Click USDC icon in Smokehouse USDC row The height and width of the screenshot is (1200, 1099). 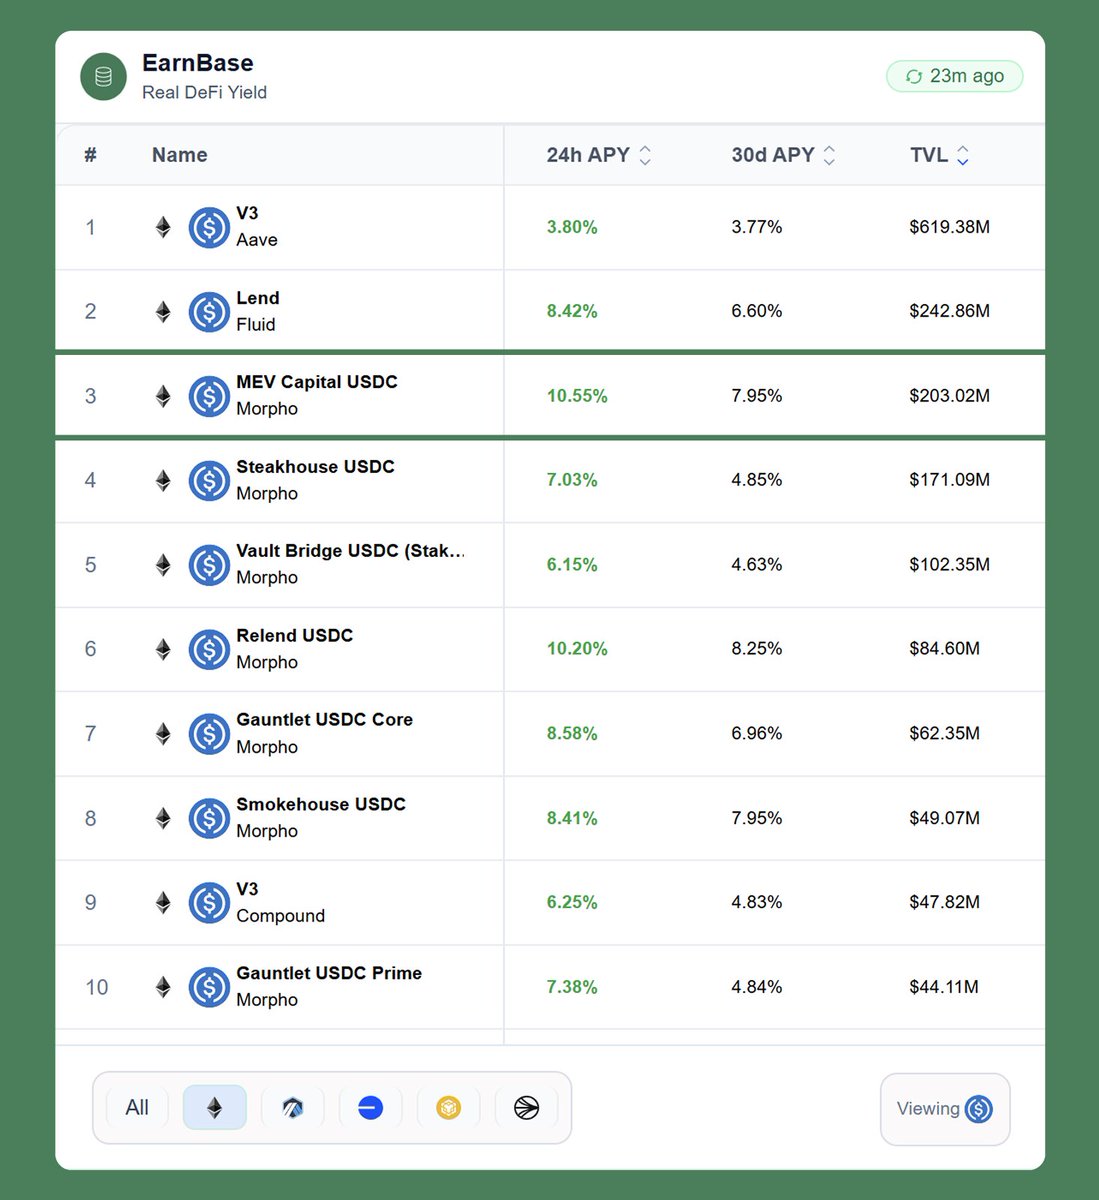pyautogui.click(x=209, y=818)
